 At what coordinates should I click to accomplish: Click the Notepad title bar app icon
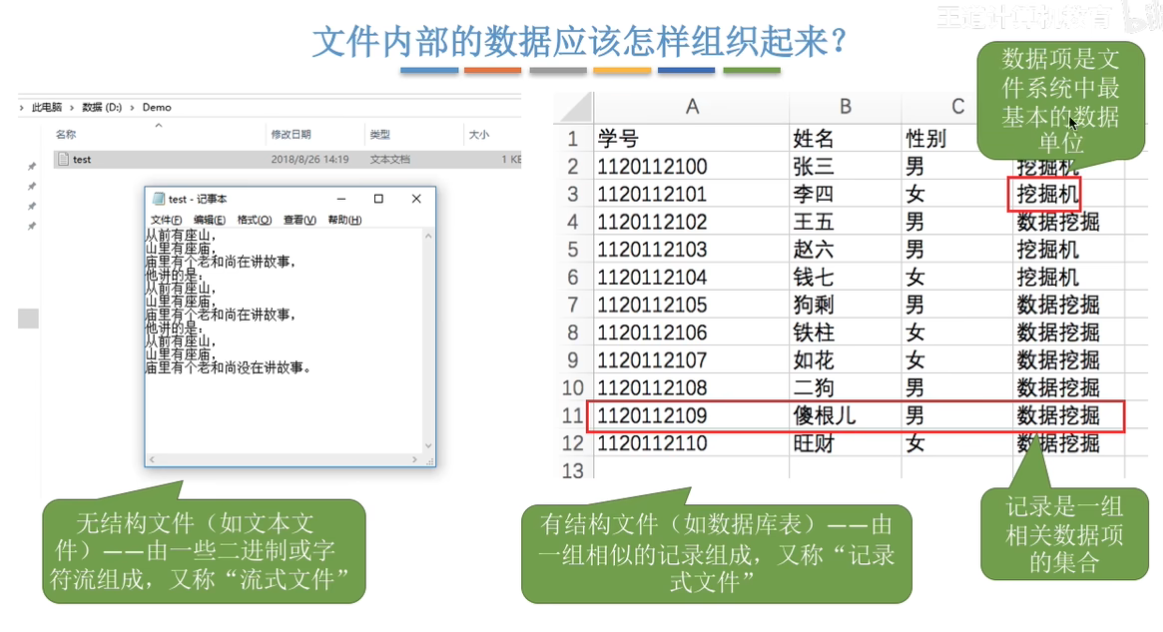(158, 199)
